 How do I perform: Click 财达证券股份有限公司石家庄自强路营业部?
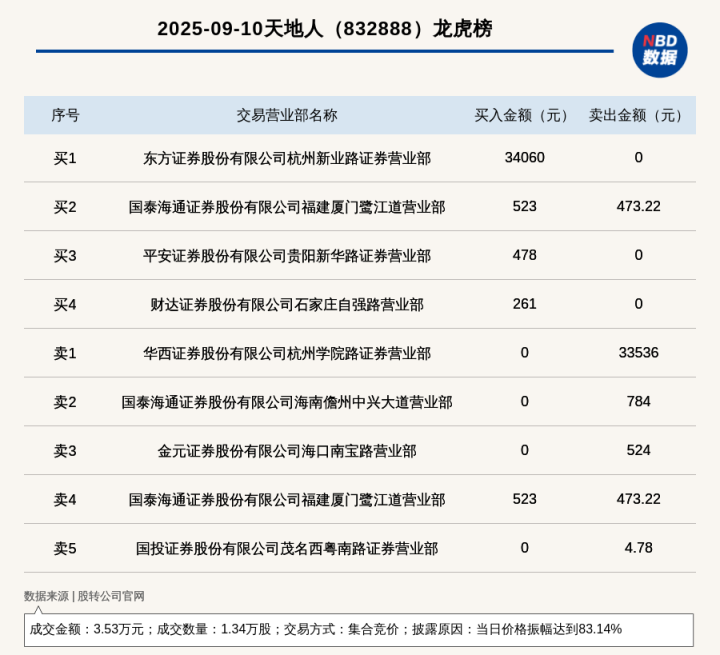point(287,305)
